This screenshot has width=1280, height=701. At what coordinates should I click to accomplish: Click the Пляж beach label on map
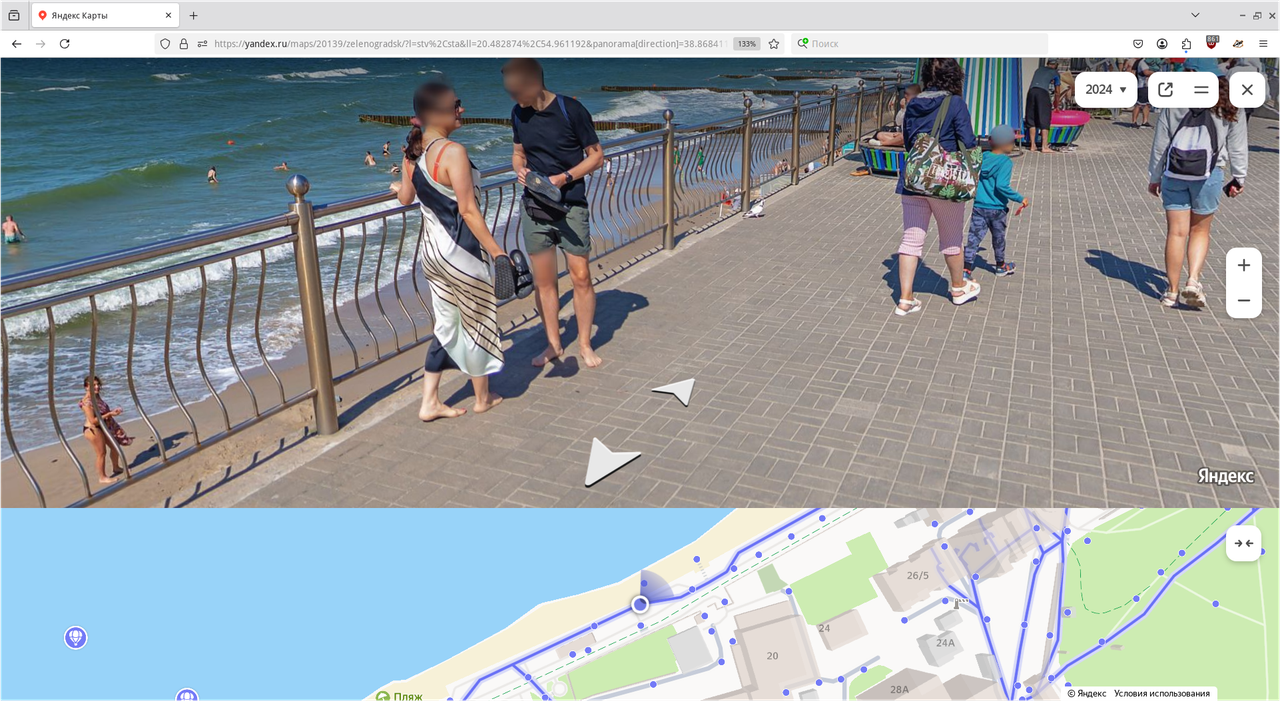399,696
